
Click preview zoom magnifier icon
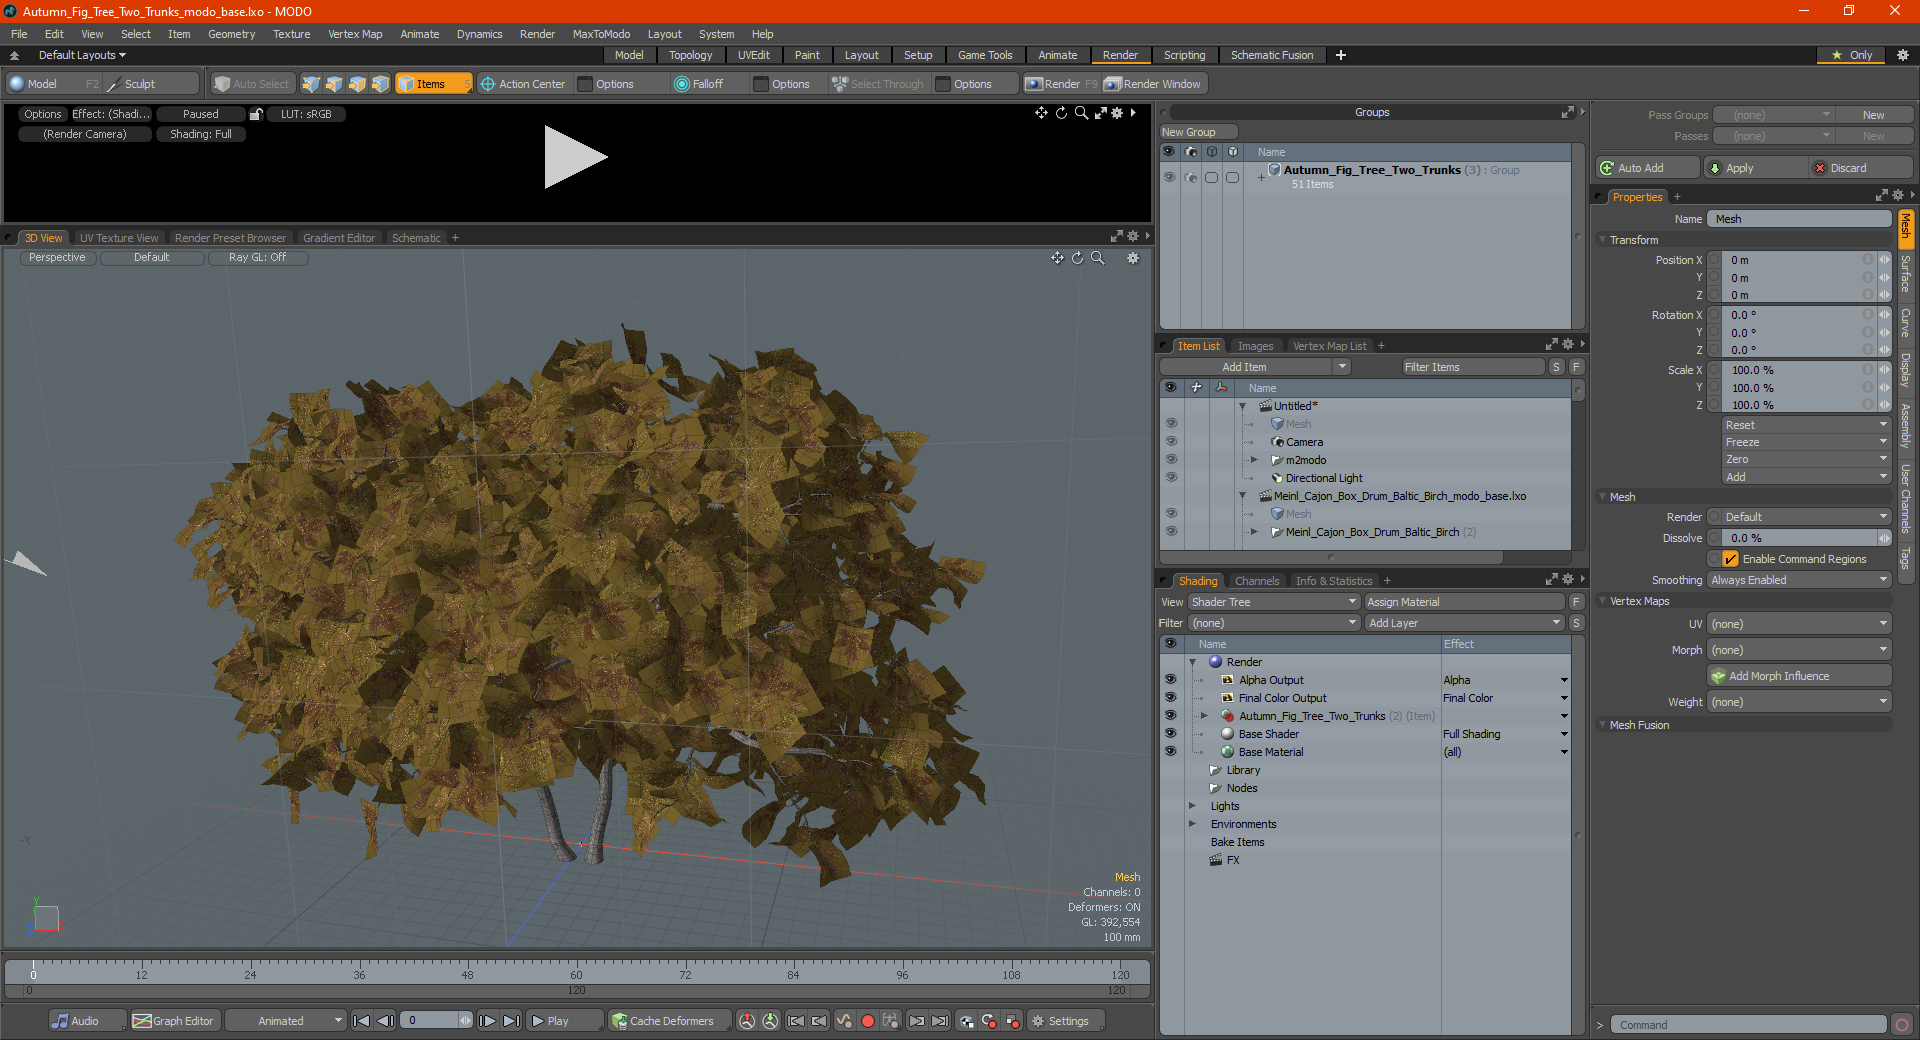[x=1081, y=113]
